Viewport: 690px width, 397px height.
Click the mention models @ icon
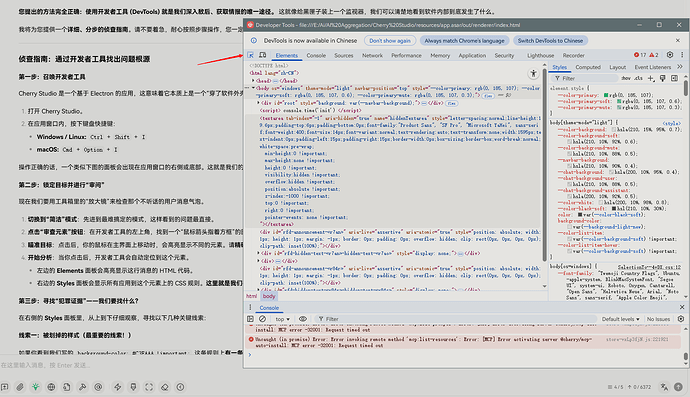98,387
